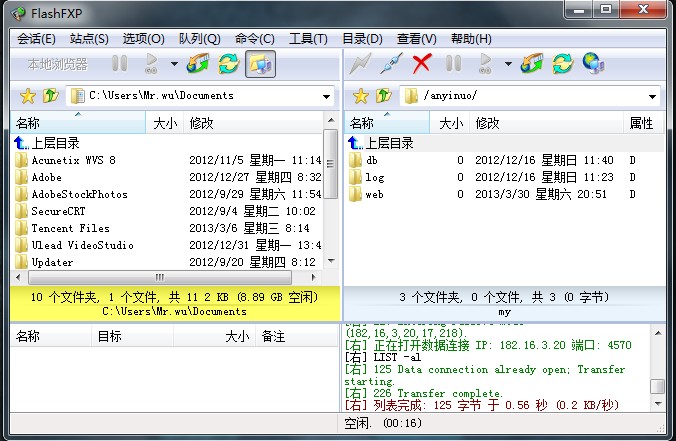The width and height of the screenshot is (676, 441).
Task: Refresh the remote /anyinuo/ file list
Action: pos(563,64)
